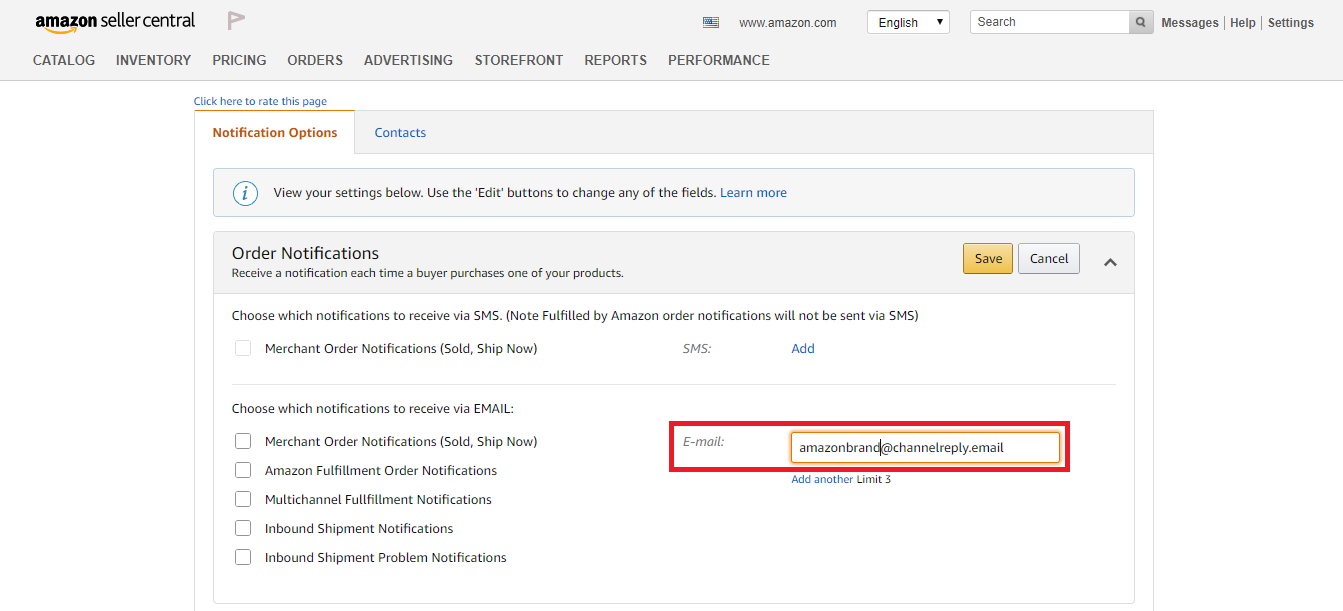Click the blue info icon
Viewport: 1343px width, 611px height.
245,193
